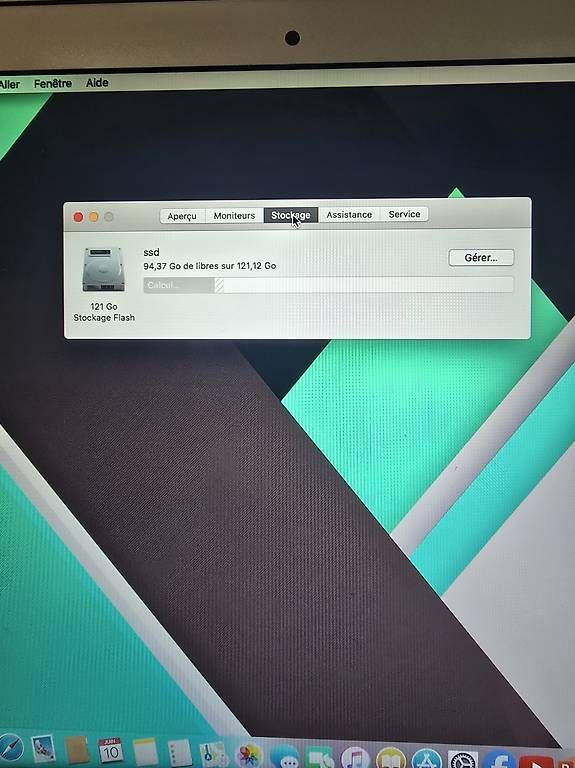Open the Calendar app showing 10

pos(111,751)
